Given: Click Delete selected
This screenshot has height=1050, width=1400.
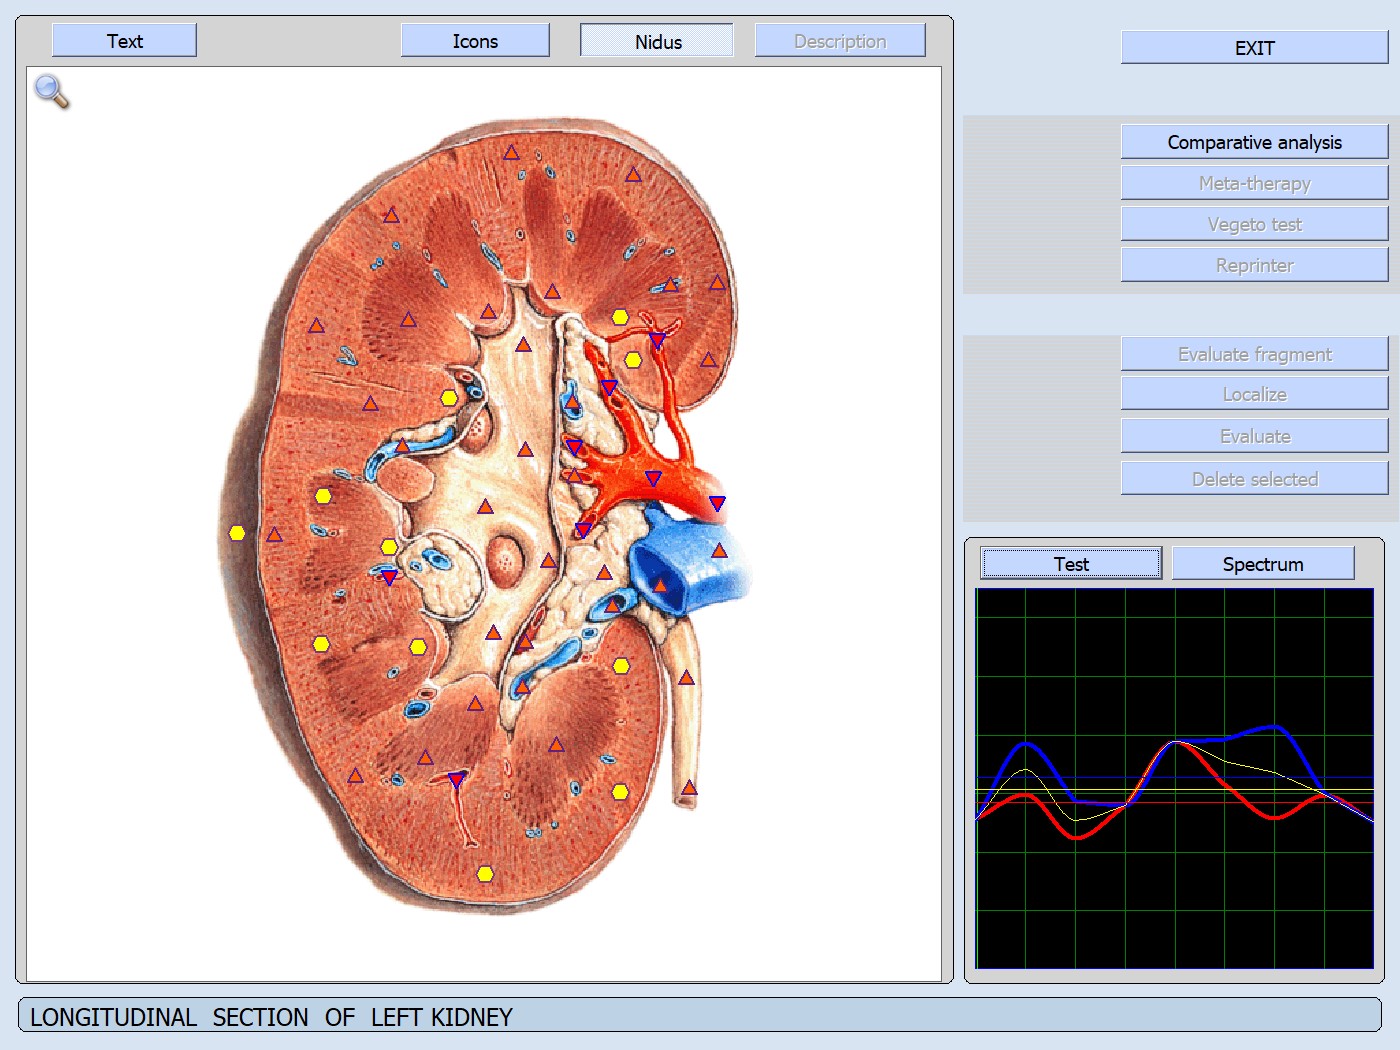Looking at the screenshot, I should point(1254,479).
